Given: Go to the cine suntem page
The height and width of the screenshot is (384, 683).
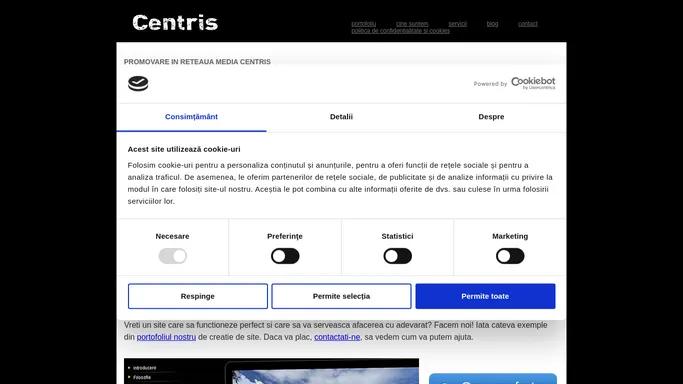Looking at the screenshot, I should pos(412,24).
